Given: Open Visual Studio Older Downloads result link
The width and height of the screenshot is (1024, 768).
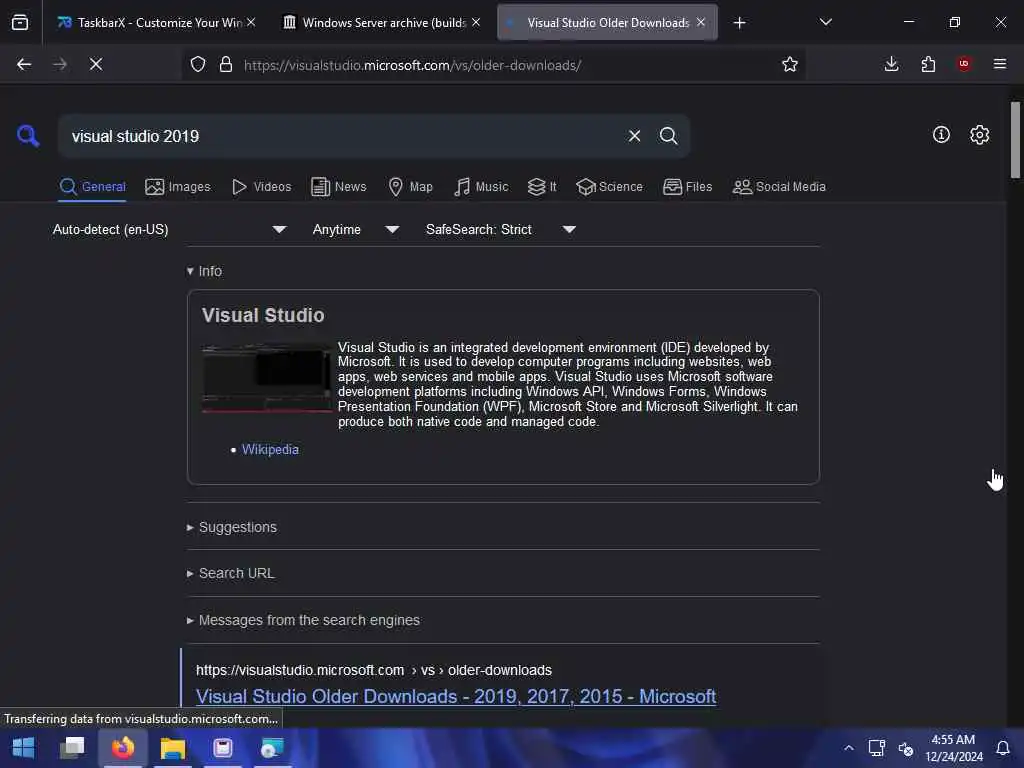Looking at the screenshot, I should click(456, 697).
